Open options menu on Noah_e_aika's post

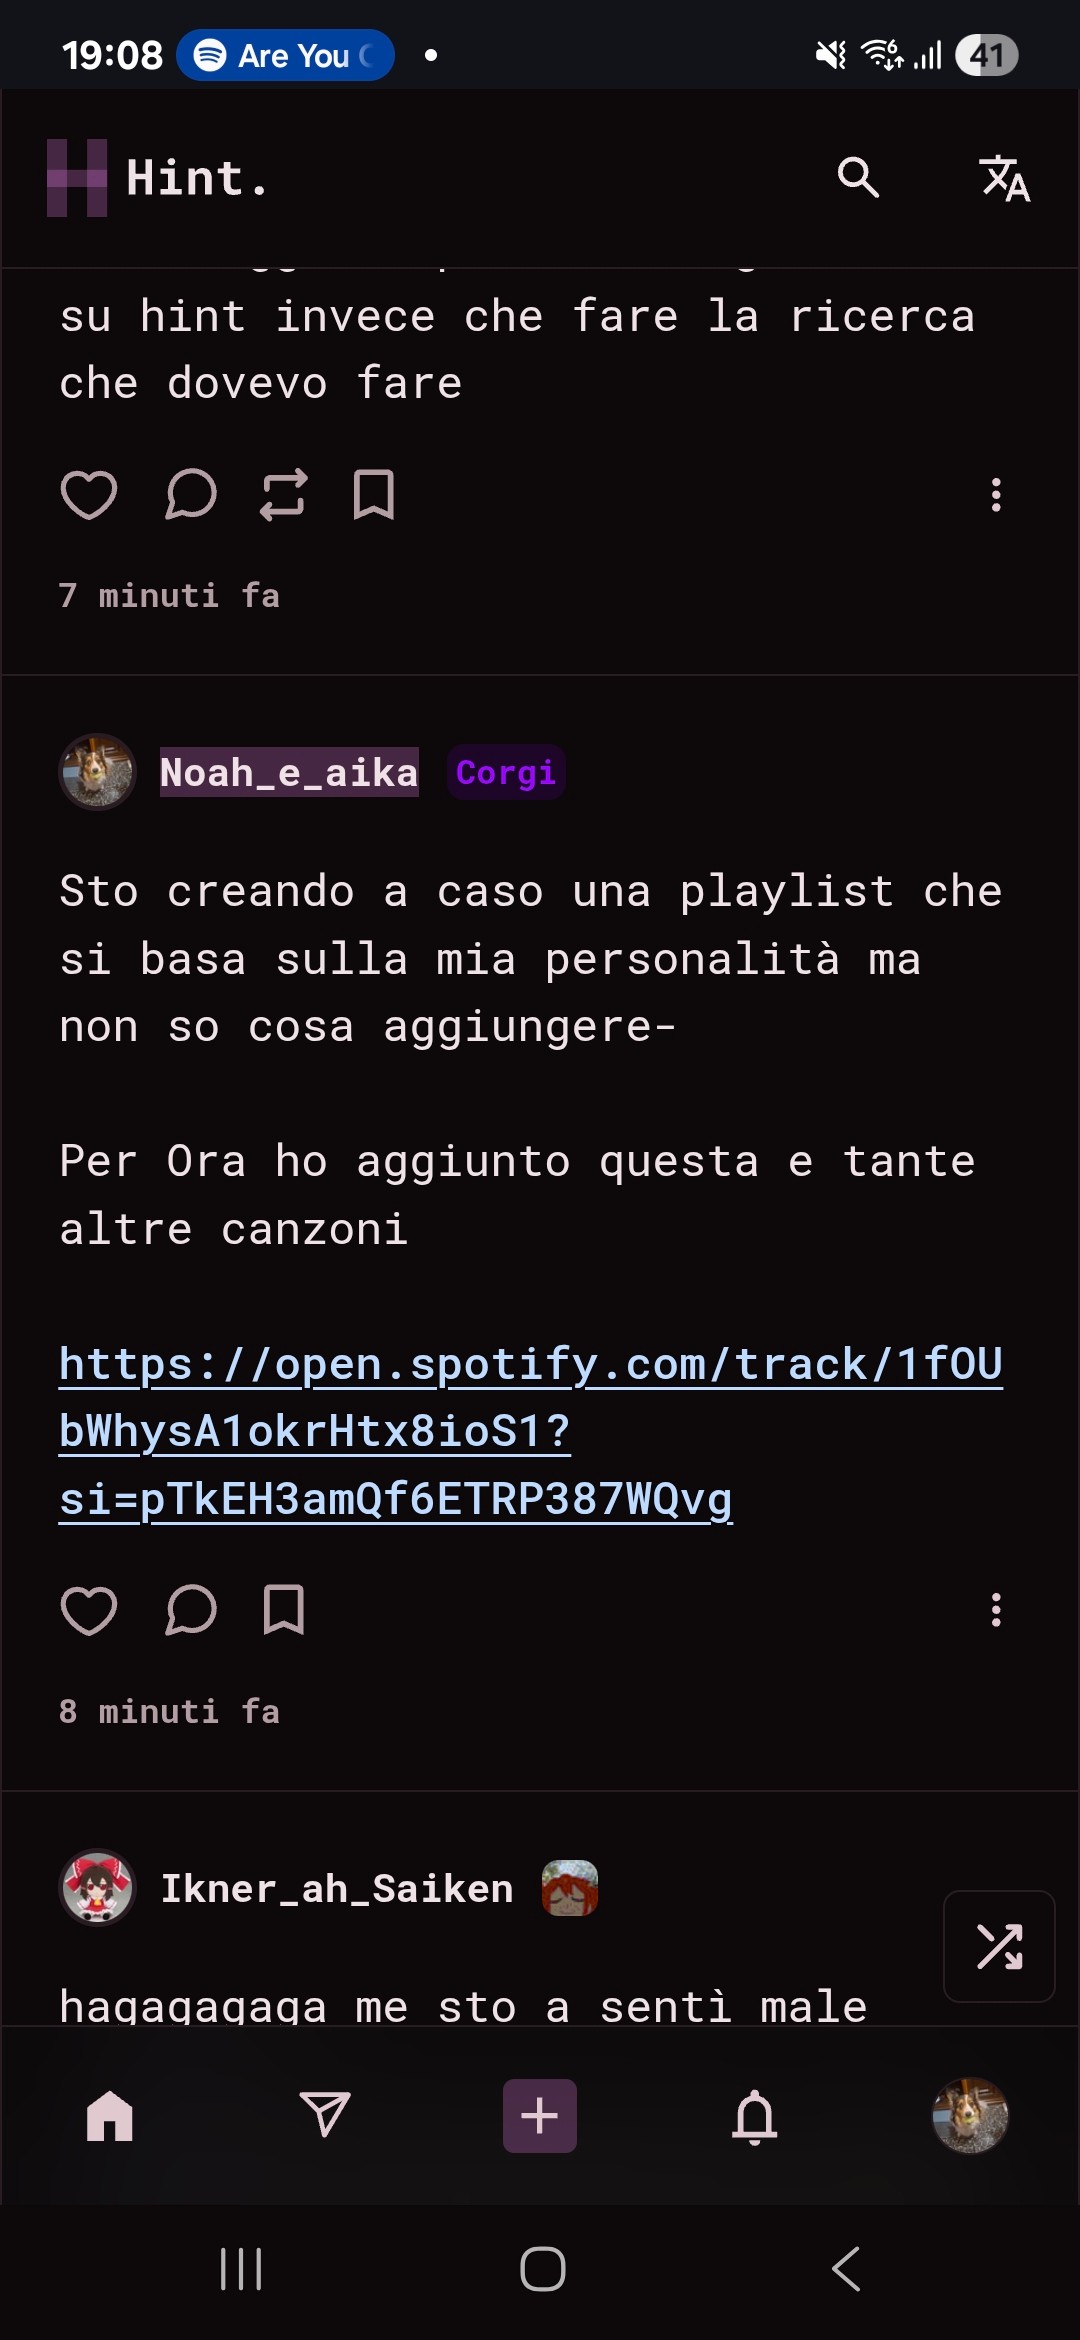tap(996, 1610)
